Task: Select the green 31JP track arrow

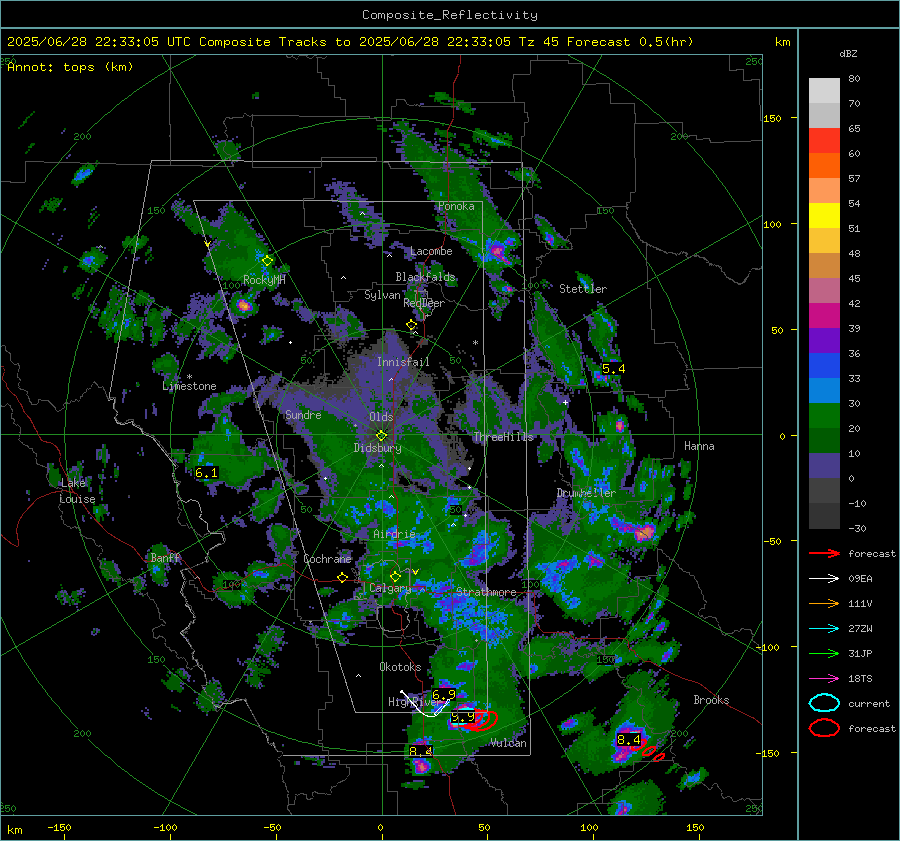Action: (824, 653)
